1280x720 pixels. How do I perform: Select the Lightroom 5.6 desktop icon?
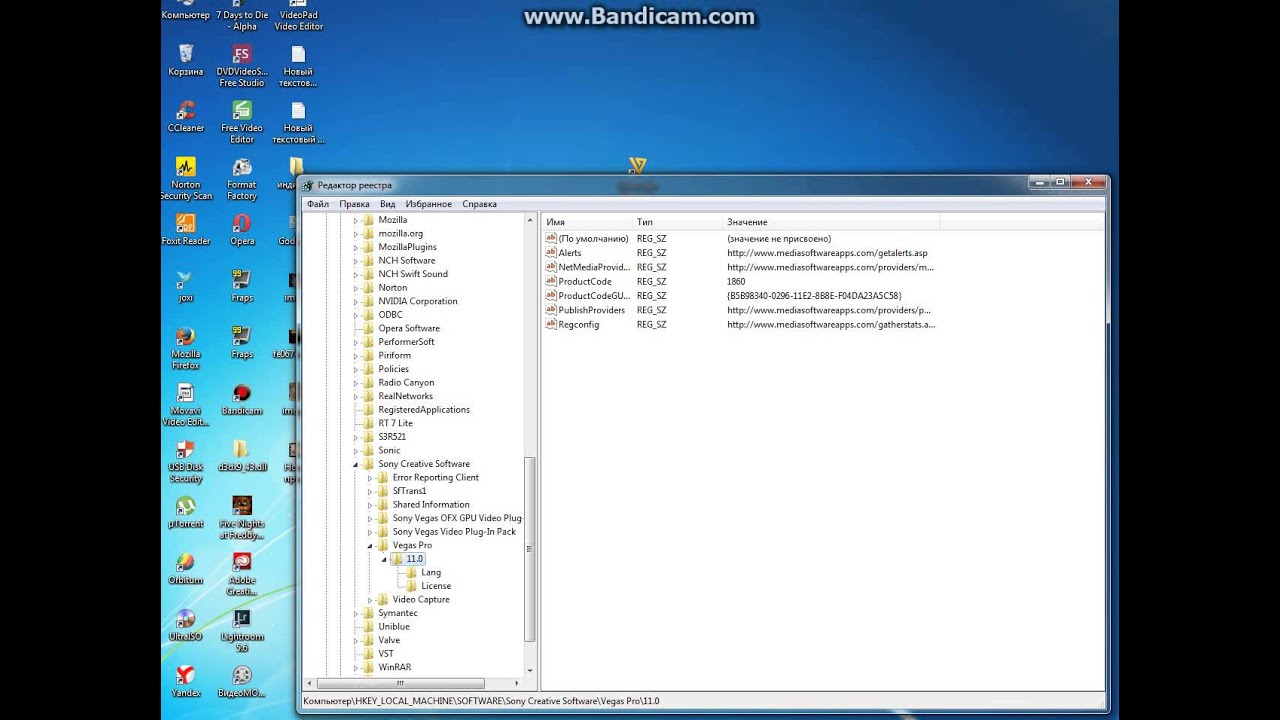point(241,631)
